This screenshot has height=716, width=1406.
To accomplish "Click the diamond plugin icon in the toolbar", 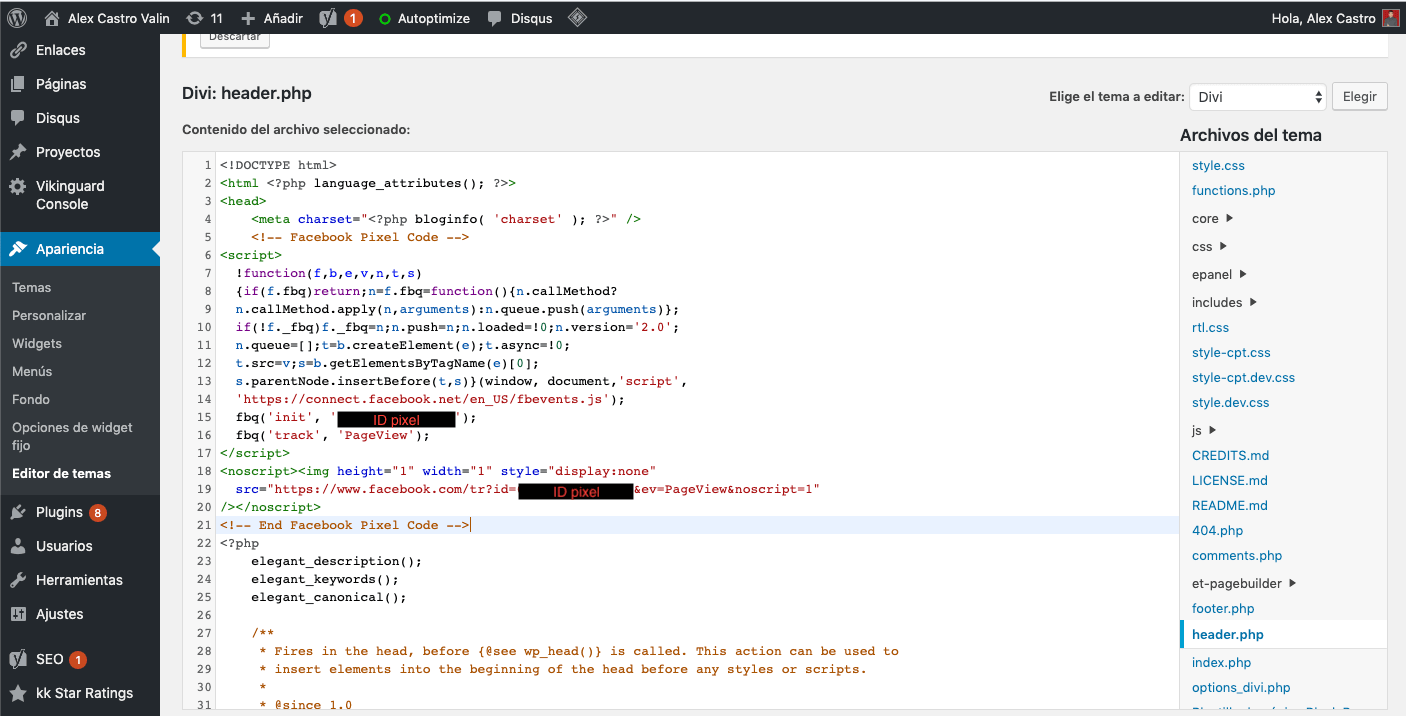I will (577, 17).
